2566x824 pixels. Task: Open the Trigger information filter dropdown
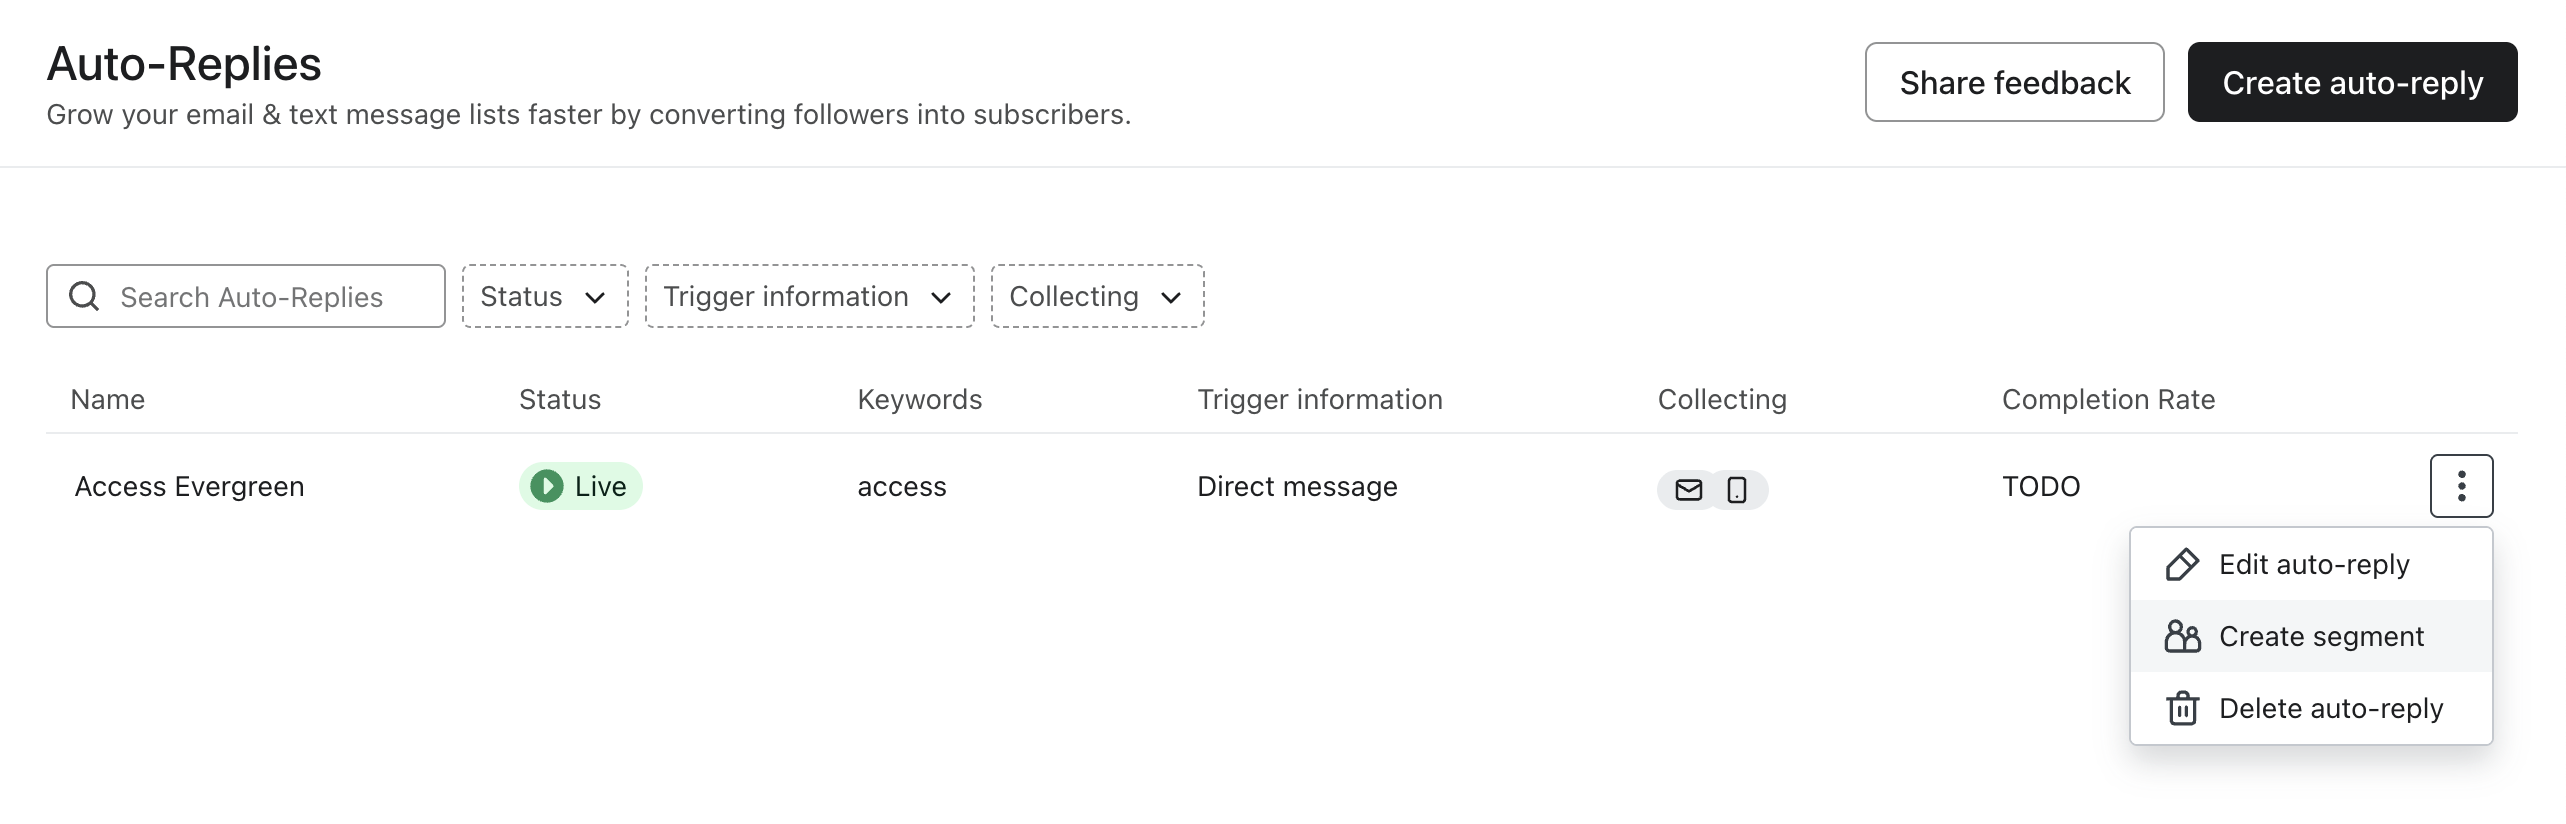(x=809, y=296)
